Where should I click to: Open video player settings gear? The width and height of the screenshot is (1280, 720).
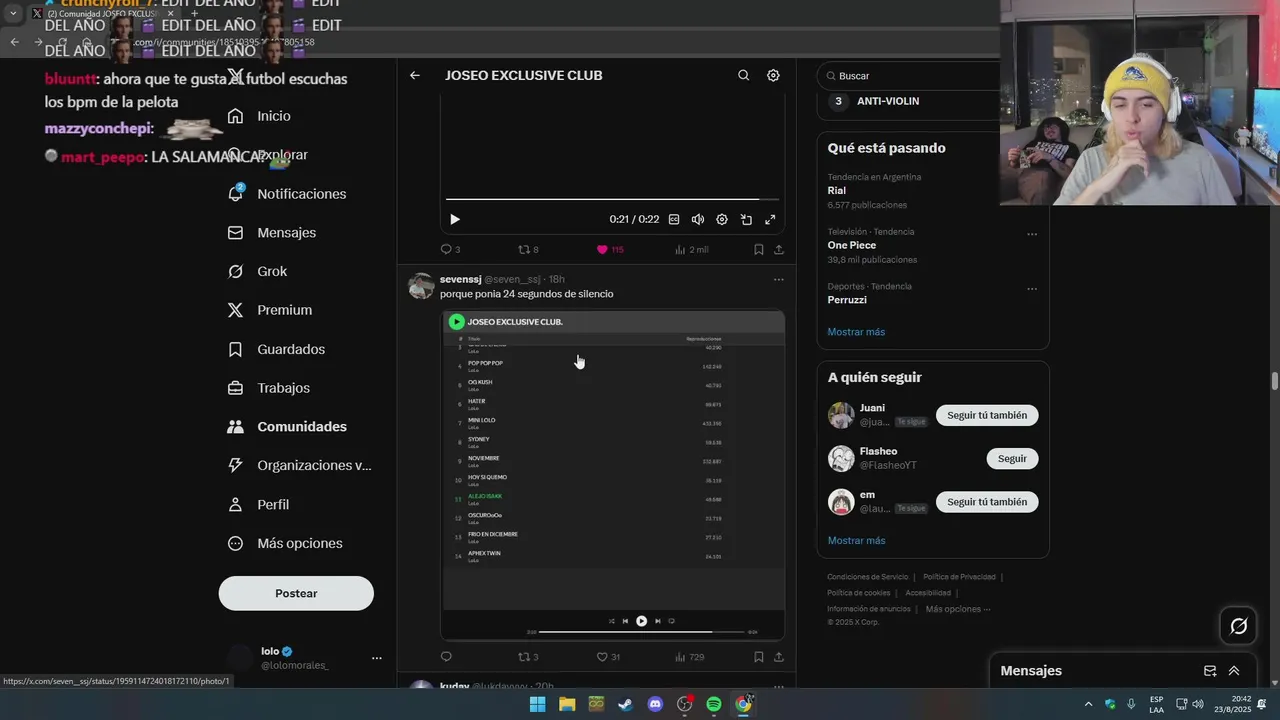pyautogui.click(x=722, y=219)
